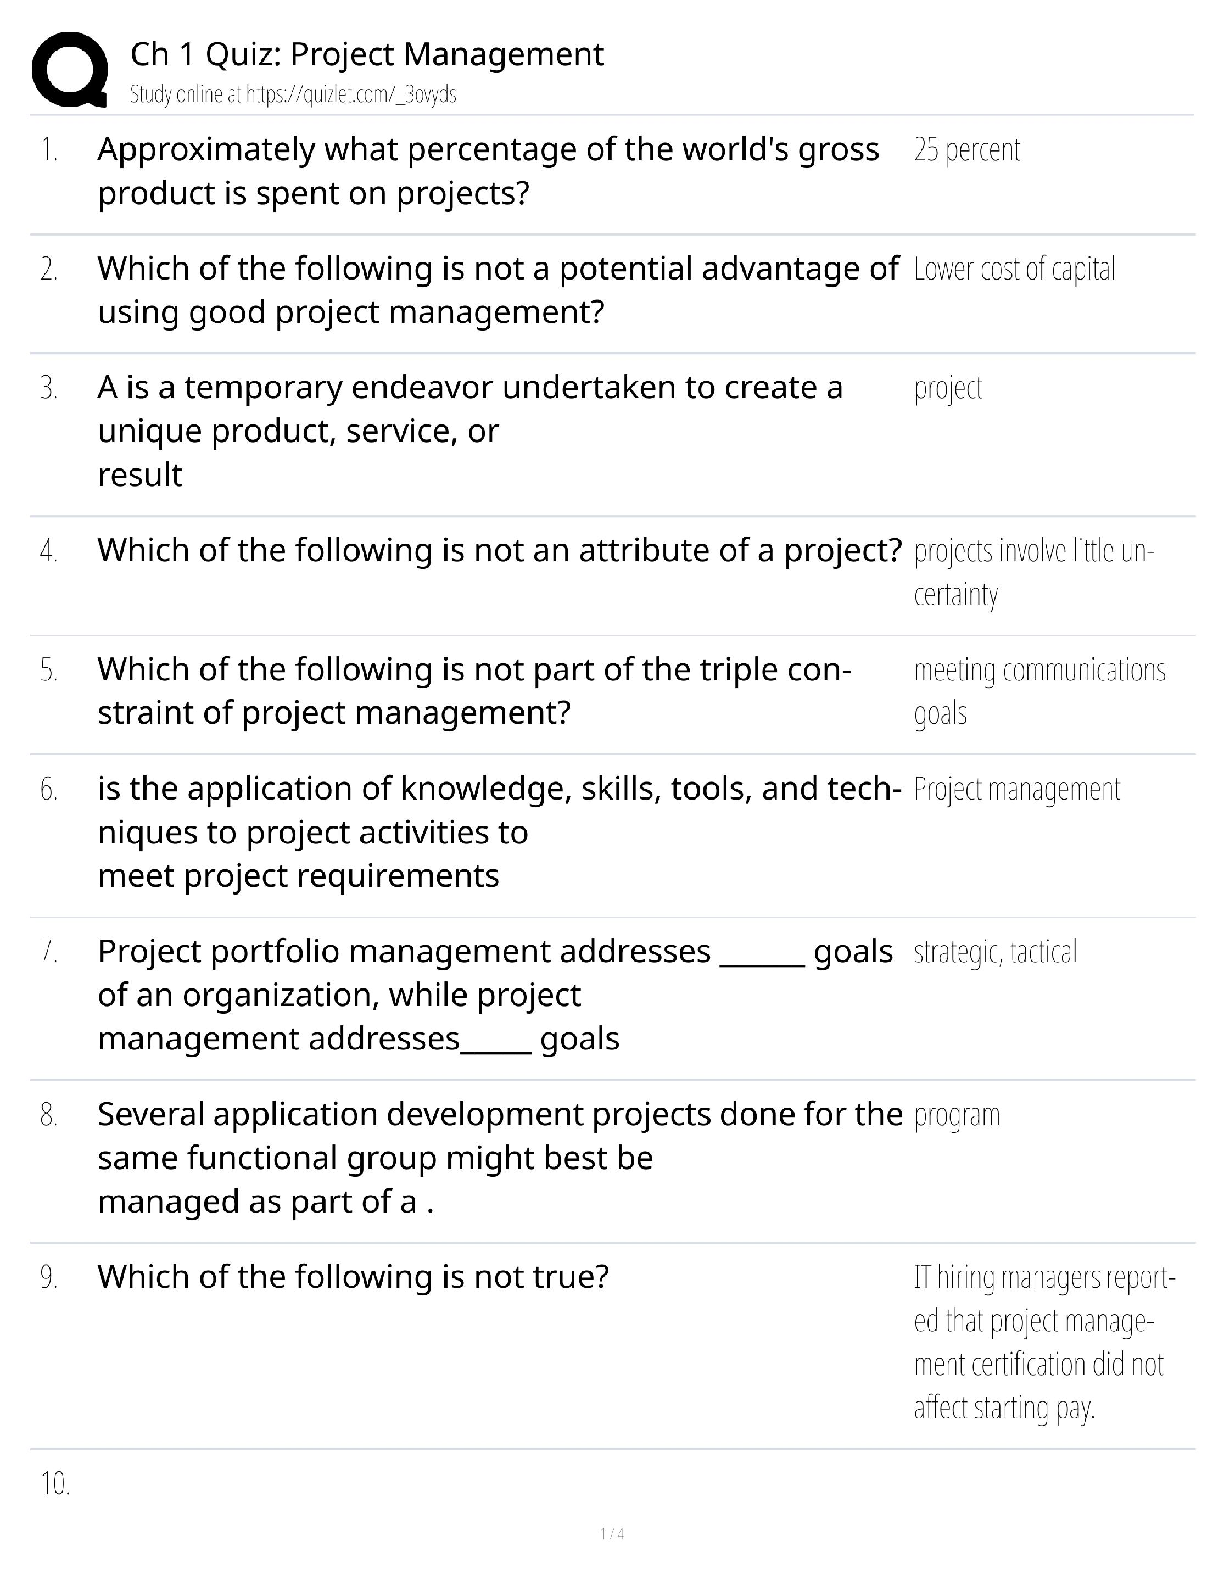This screenshot has width=1224, height=1584.
Task: Click the answer 'Project management' for question 6
Action: (x=1016, y=790)
